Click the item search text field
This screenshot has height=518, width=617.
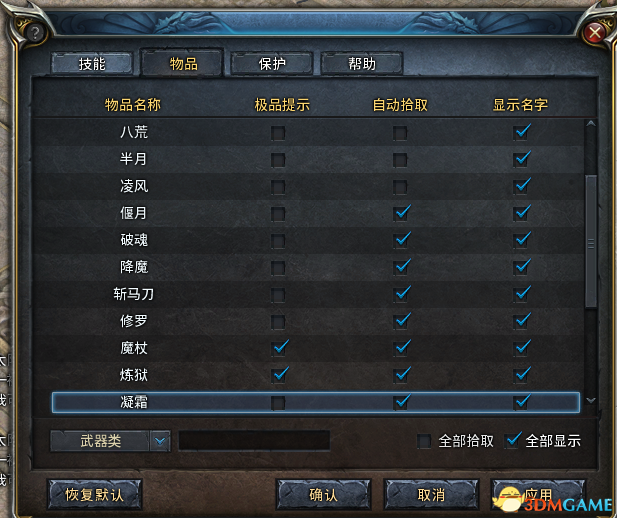click(254, 440)
